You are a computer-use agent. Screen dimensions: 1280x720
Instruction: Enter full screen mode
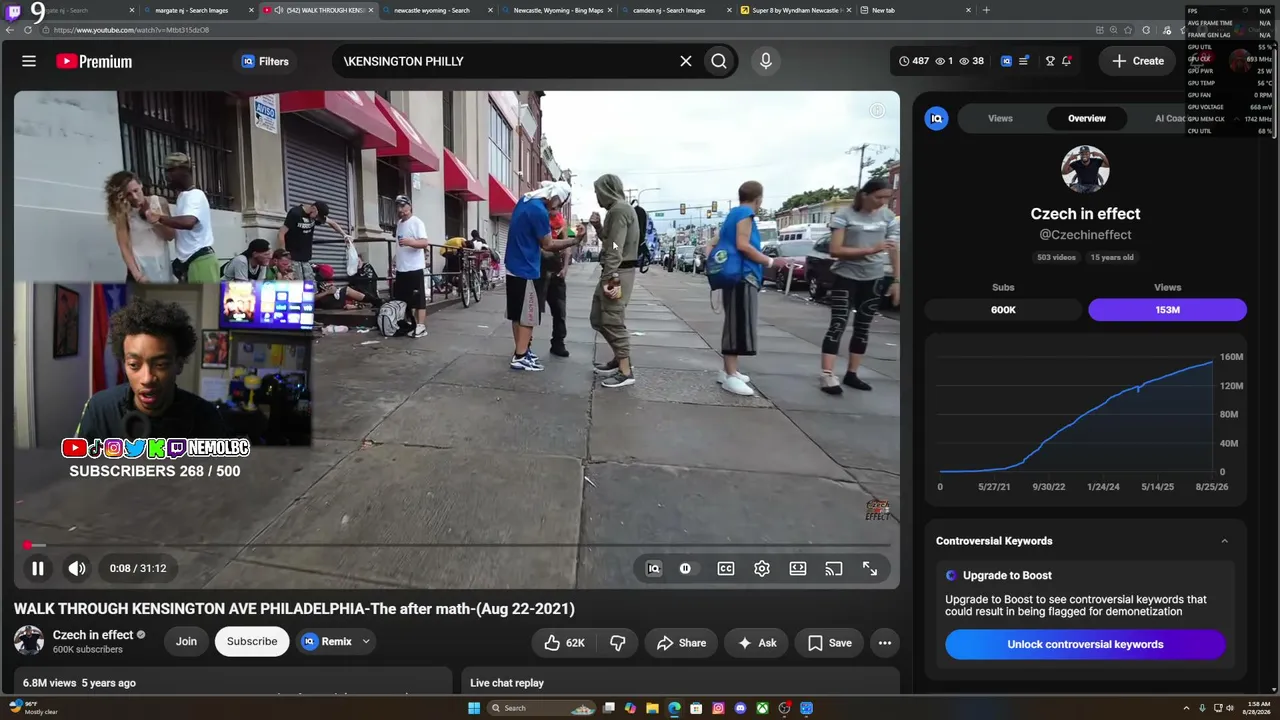tap(870, 568)
